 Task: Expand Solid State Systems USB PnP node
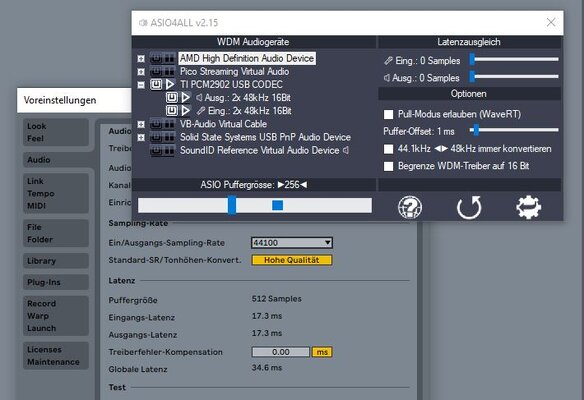tap(141, 137)
